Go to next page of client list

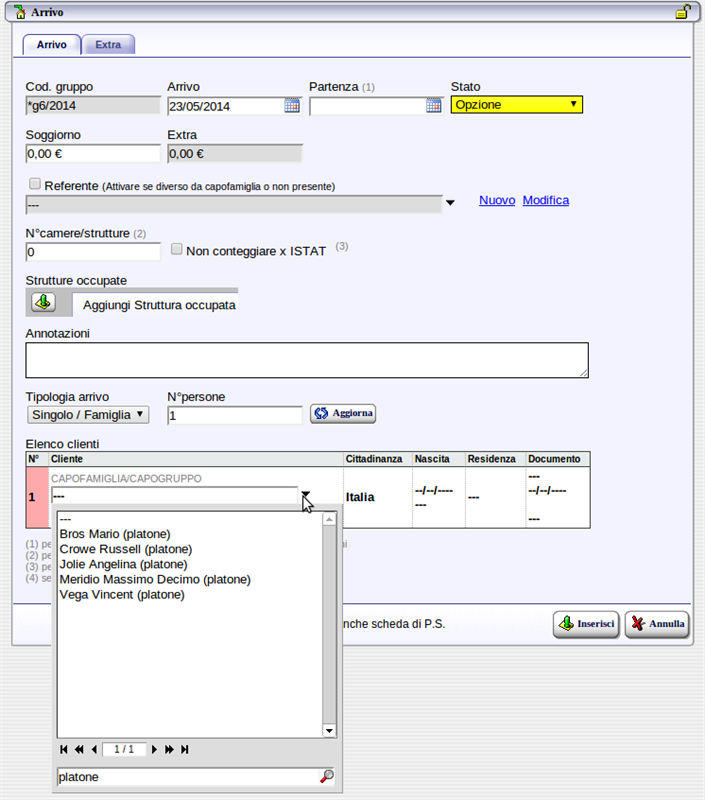pos(155,749)
